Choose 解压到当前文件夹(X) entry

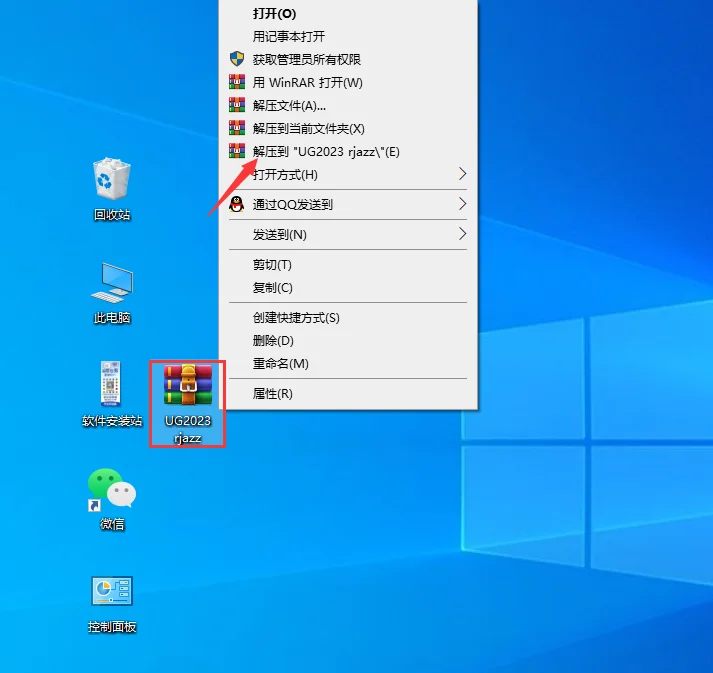pos(348,128)
